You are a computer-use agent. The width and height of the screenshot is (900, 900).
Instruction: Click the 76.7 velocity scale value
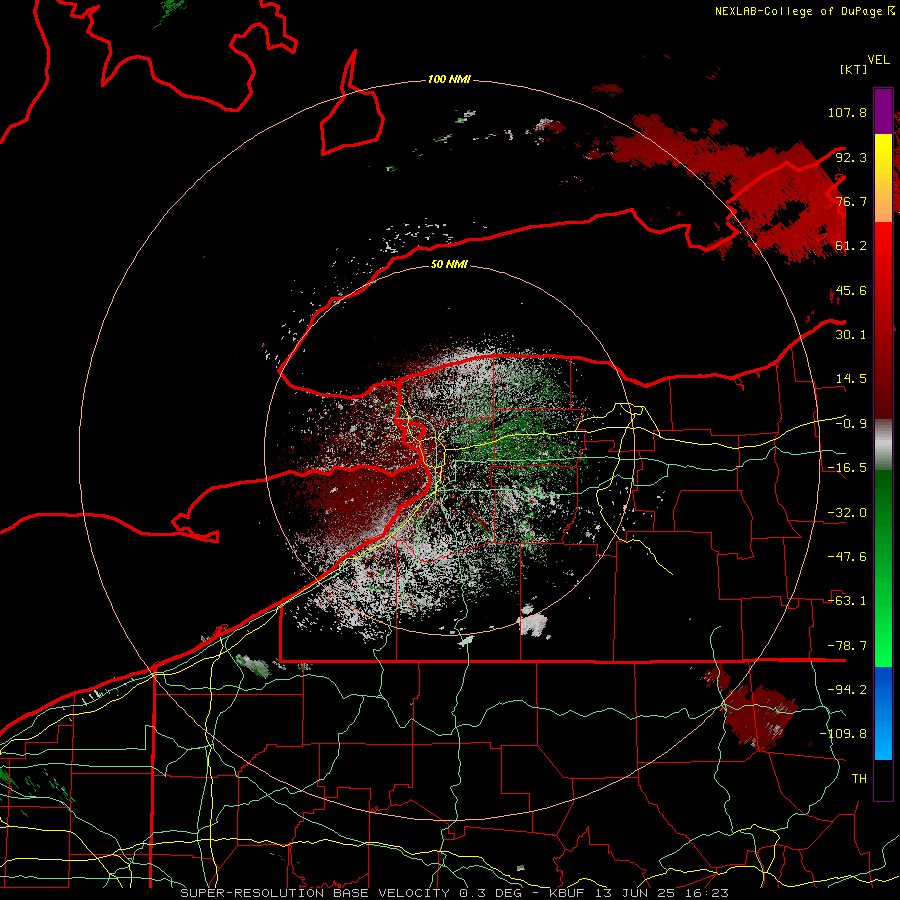pyautogui.click(x=851, y=201)
